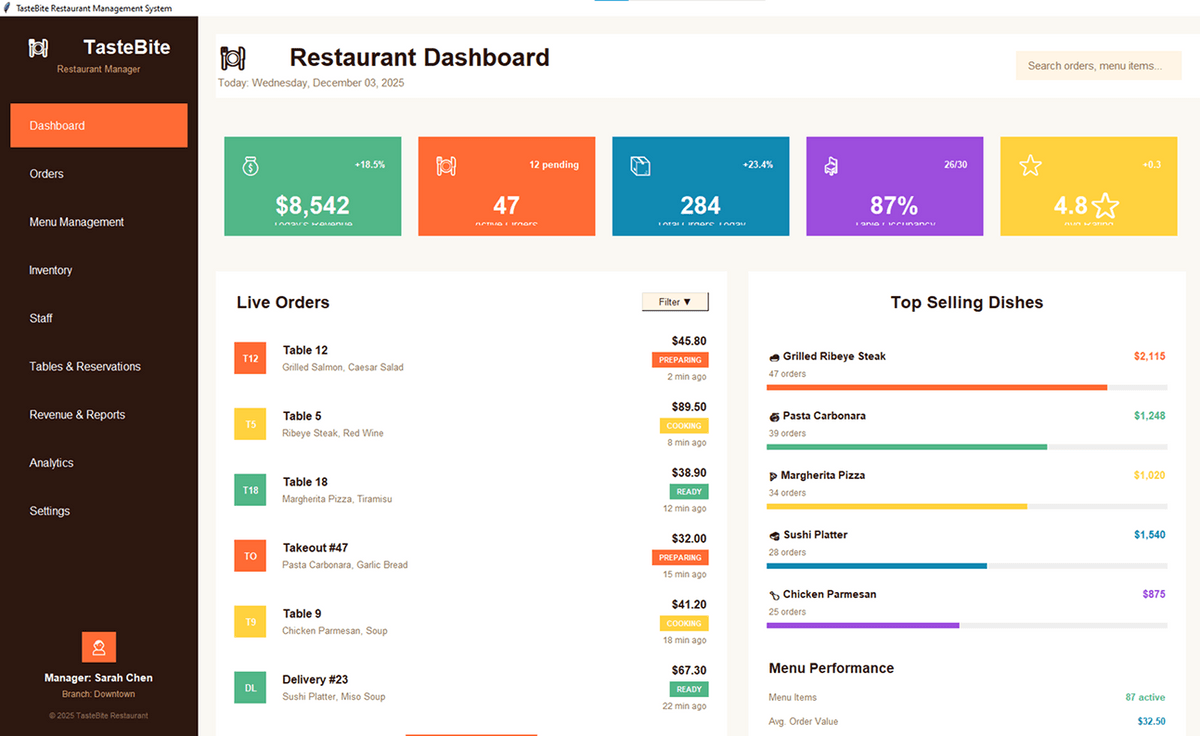Click the plate icon on active orders card
The width and height of the screenshot is (1200, 736).
(446, 166)
